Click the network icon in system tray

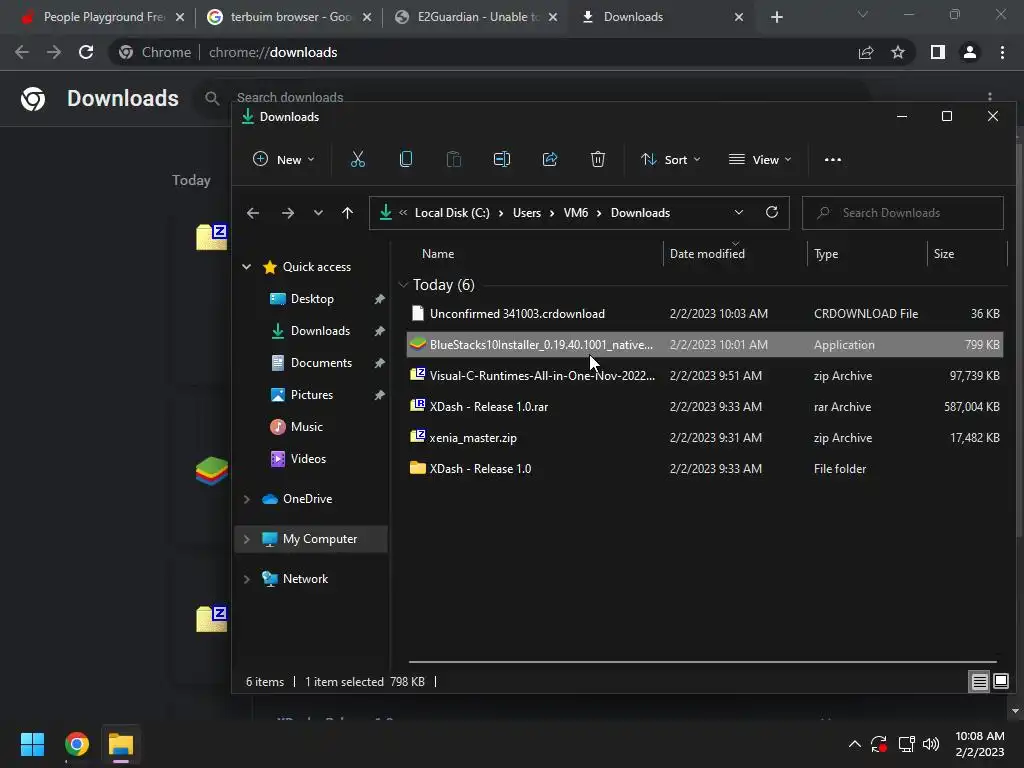click(906, 744)
